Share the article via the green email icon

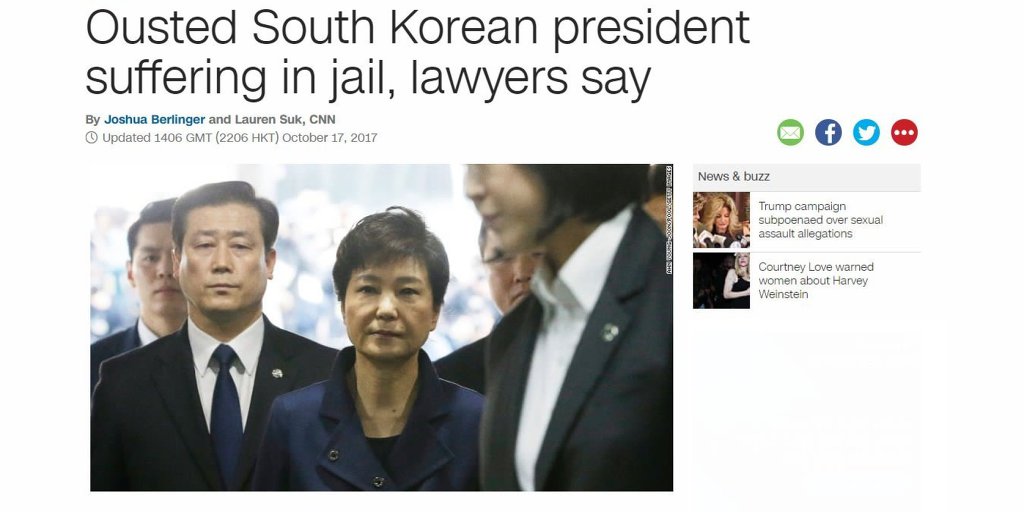click(x=790, y=133)
